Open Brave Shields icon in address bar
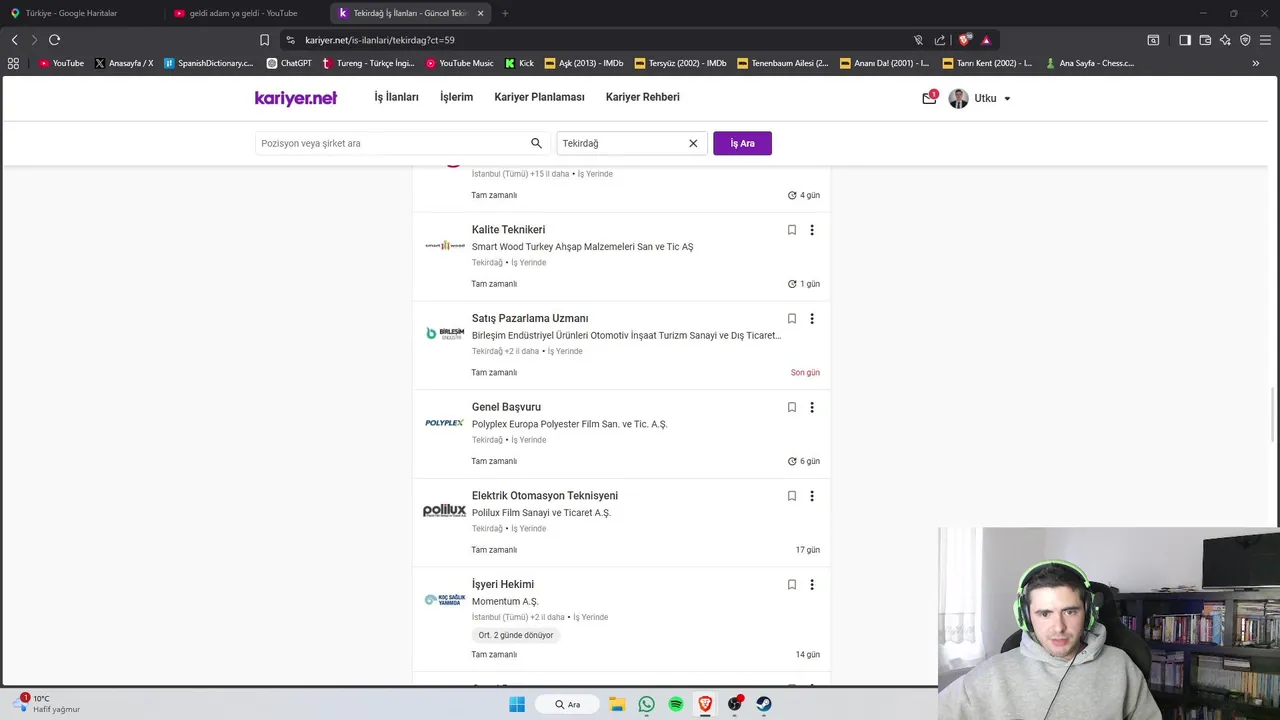The image size is (1280, 720). tap(964, 40)
